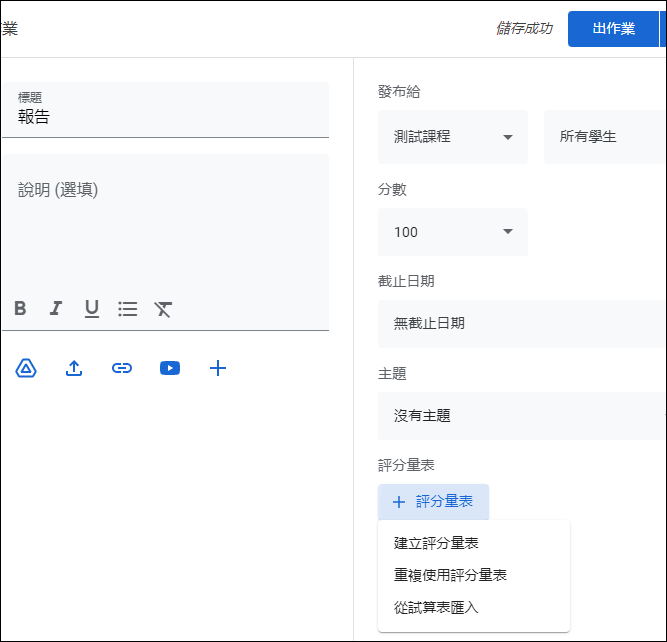Insert bulleted list in description
This screenshot has height=642, width=667.
coord(127,309)
